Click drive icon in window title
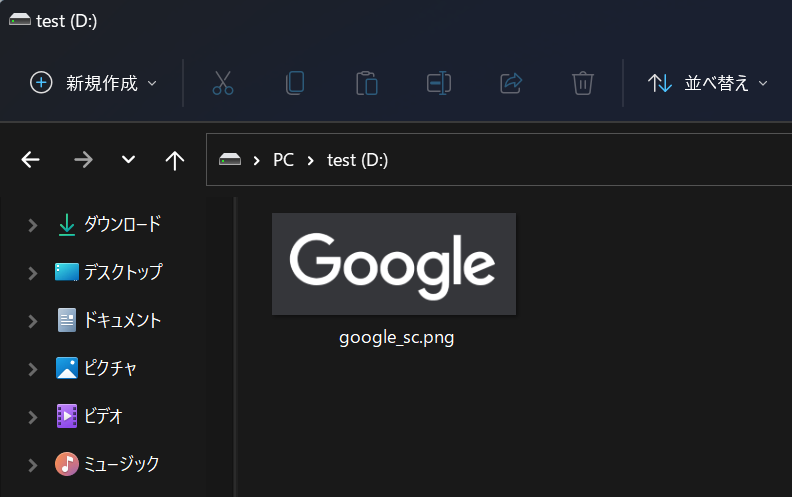 tap(20, 20)
